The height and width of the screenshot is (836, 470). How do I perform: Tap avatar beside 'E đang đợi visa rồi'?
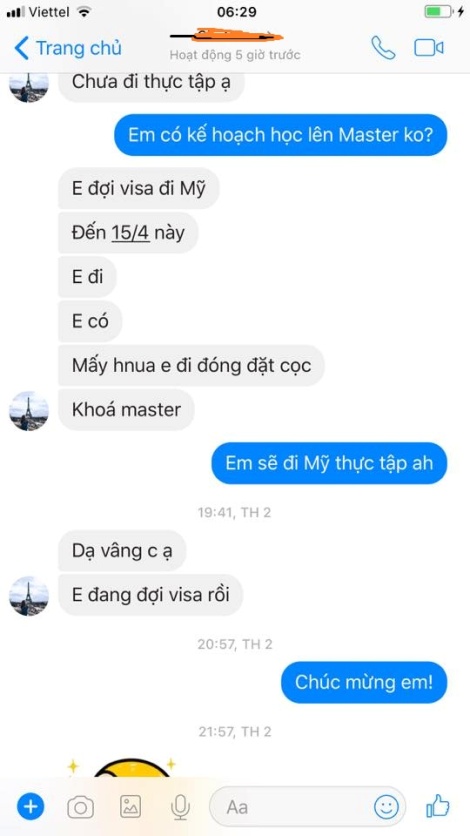29,596
